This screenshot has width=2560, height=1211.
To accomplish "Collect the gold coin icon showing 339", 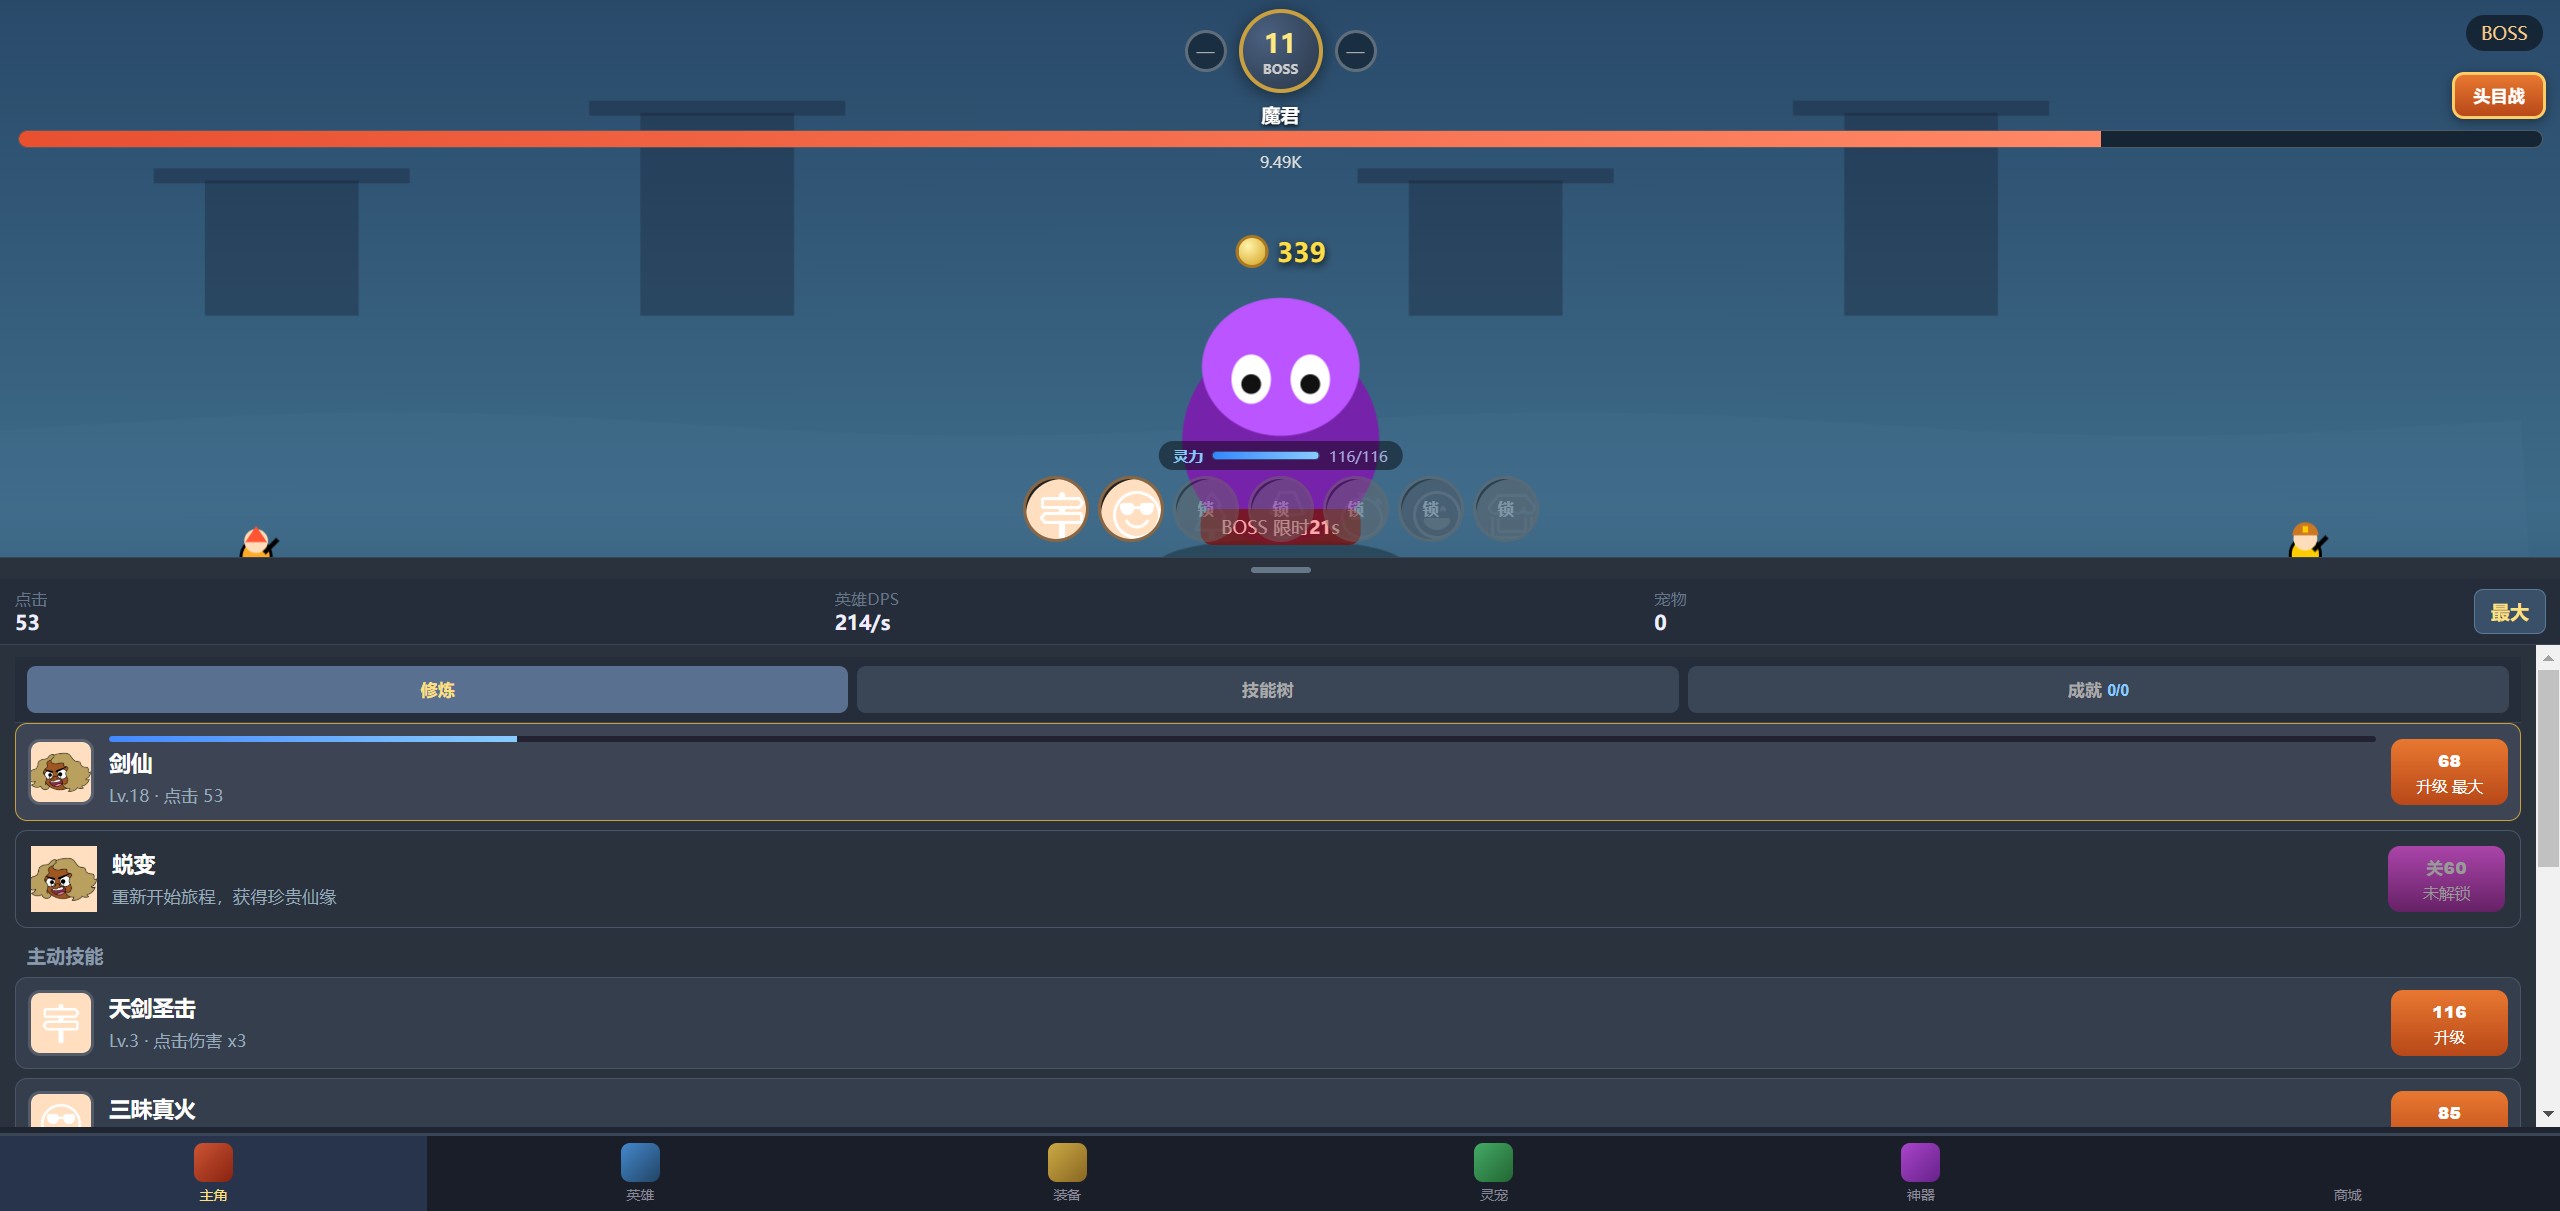I will tap(1252, 252).
